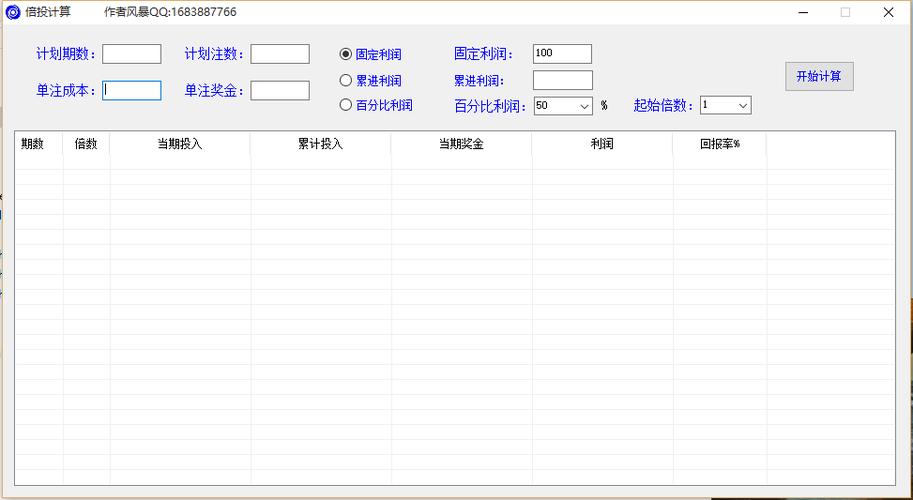Click the empty 累进利润 input field

(x=562, y=80)
